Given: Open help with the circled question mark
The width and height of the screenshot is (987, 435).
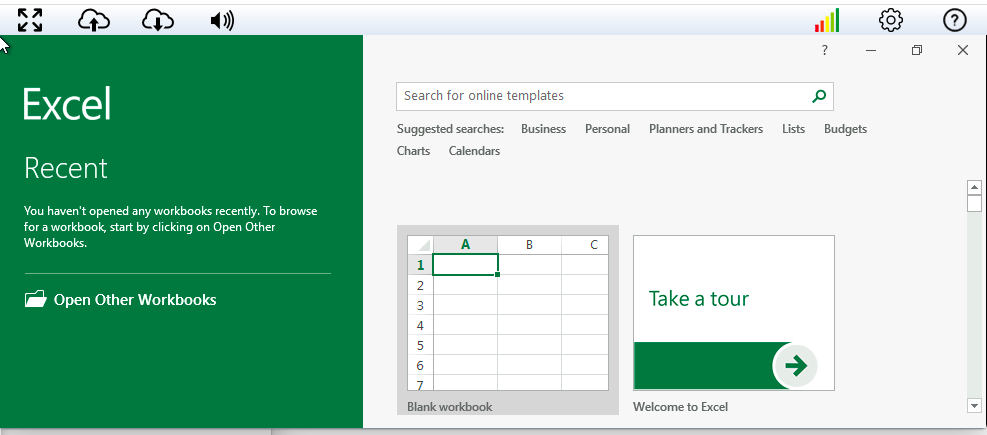Looking at the screenshot, I should point(955,20).
